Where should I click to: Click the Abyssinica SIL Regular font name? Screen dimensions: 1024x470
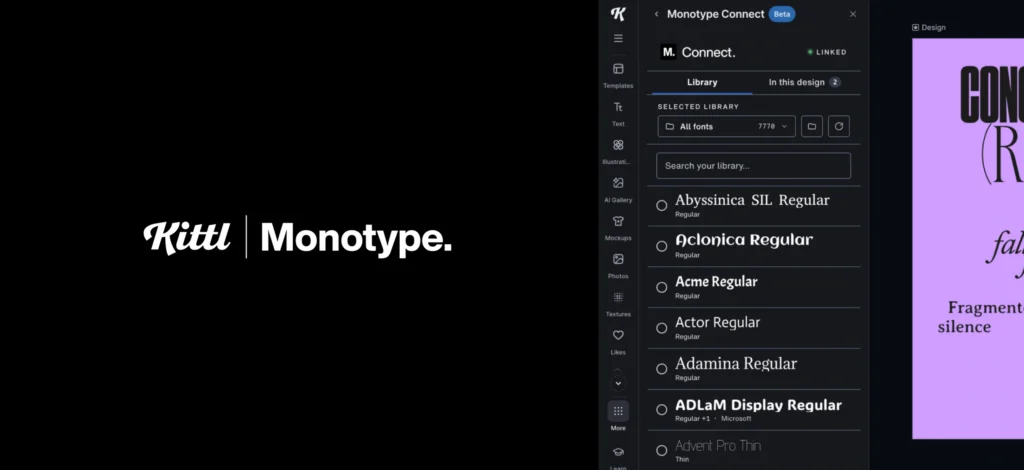752,200
